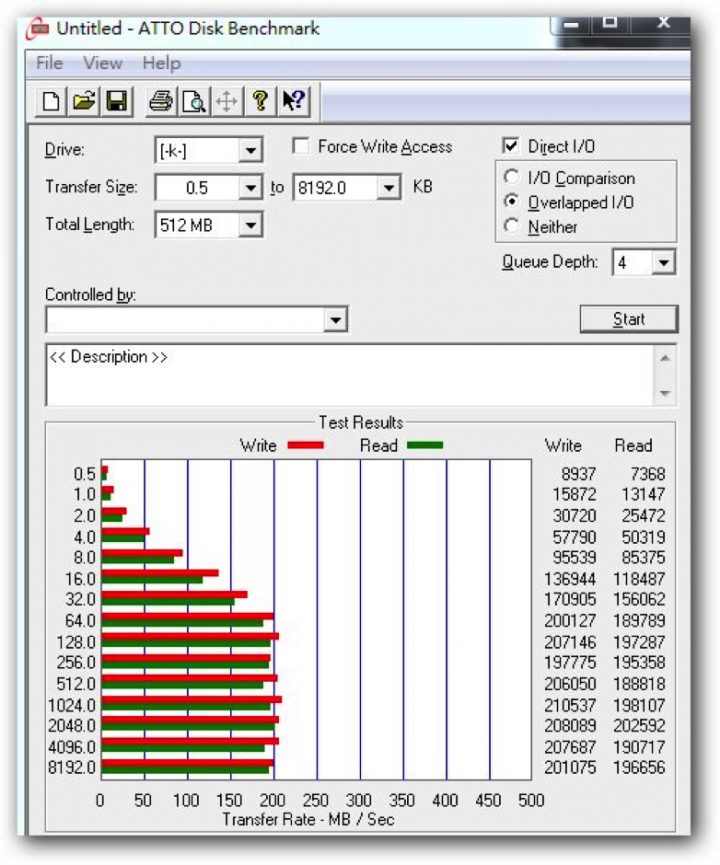Expand the Queue Depth dropdown

pos(663,263)
